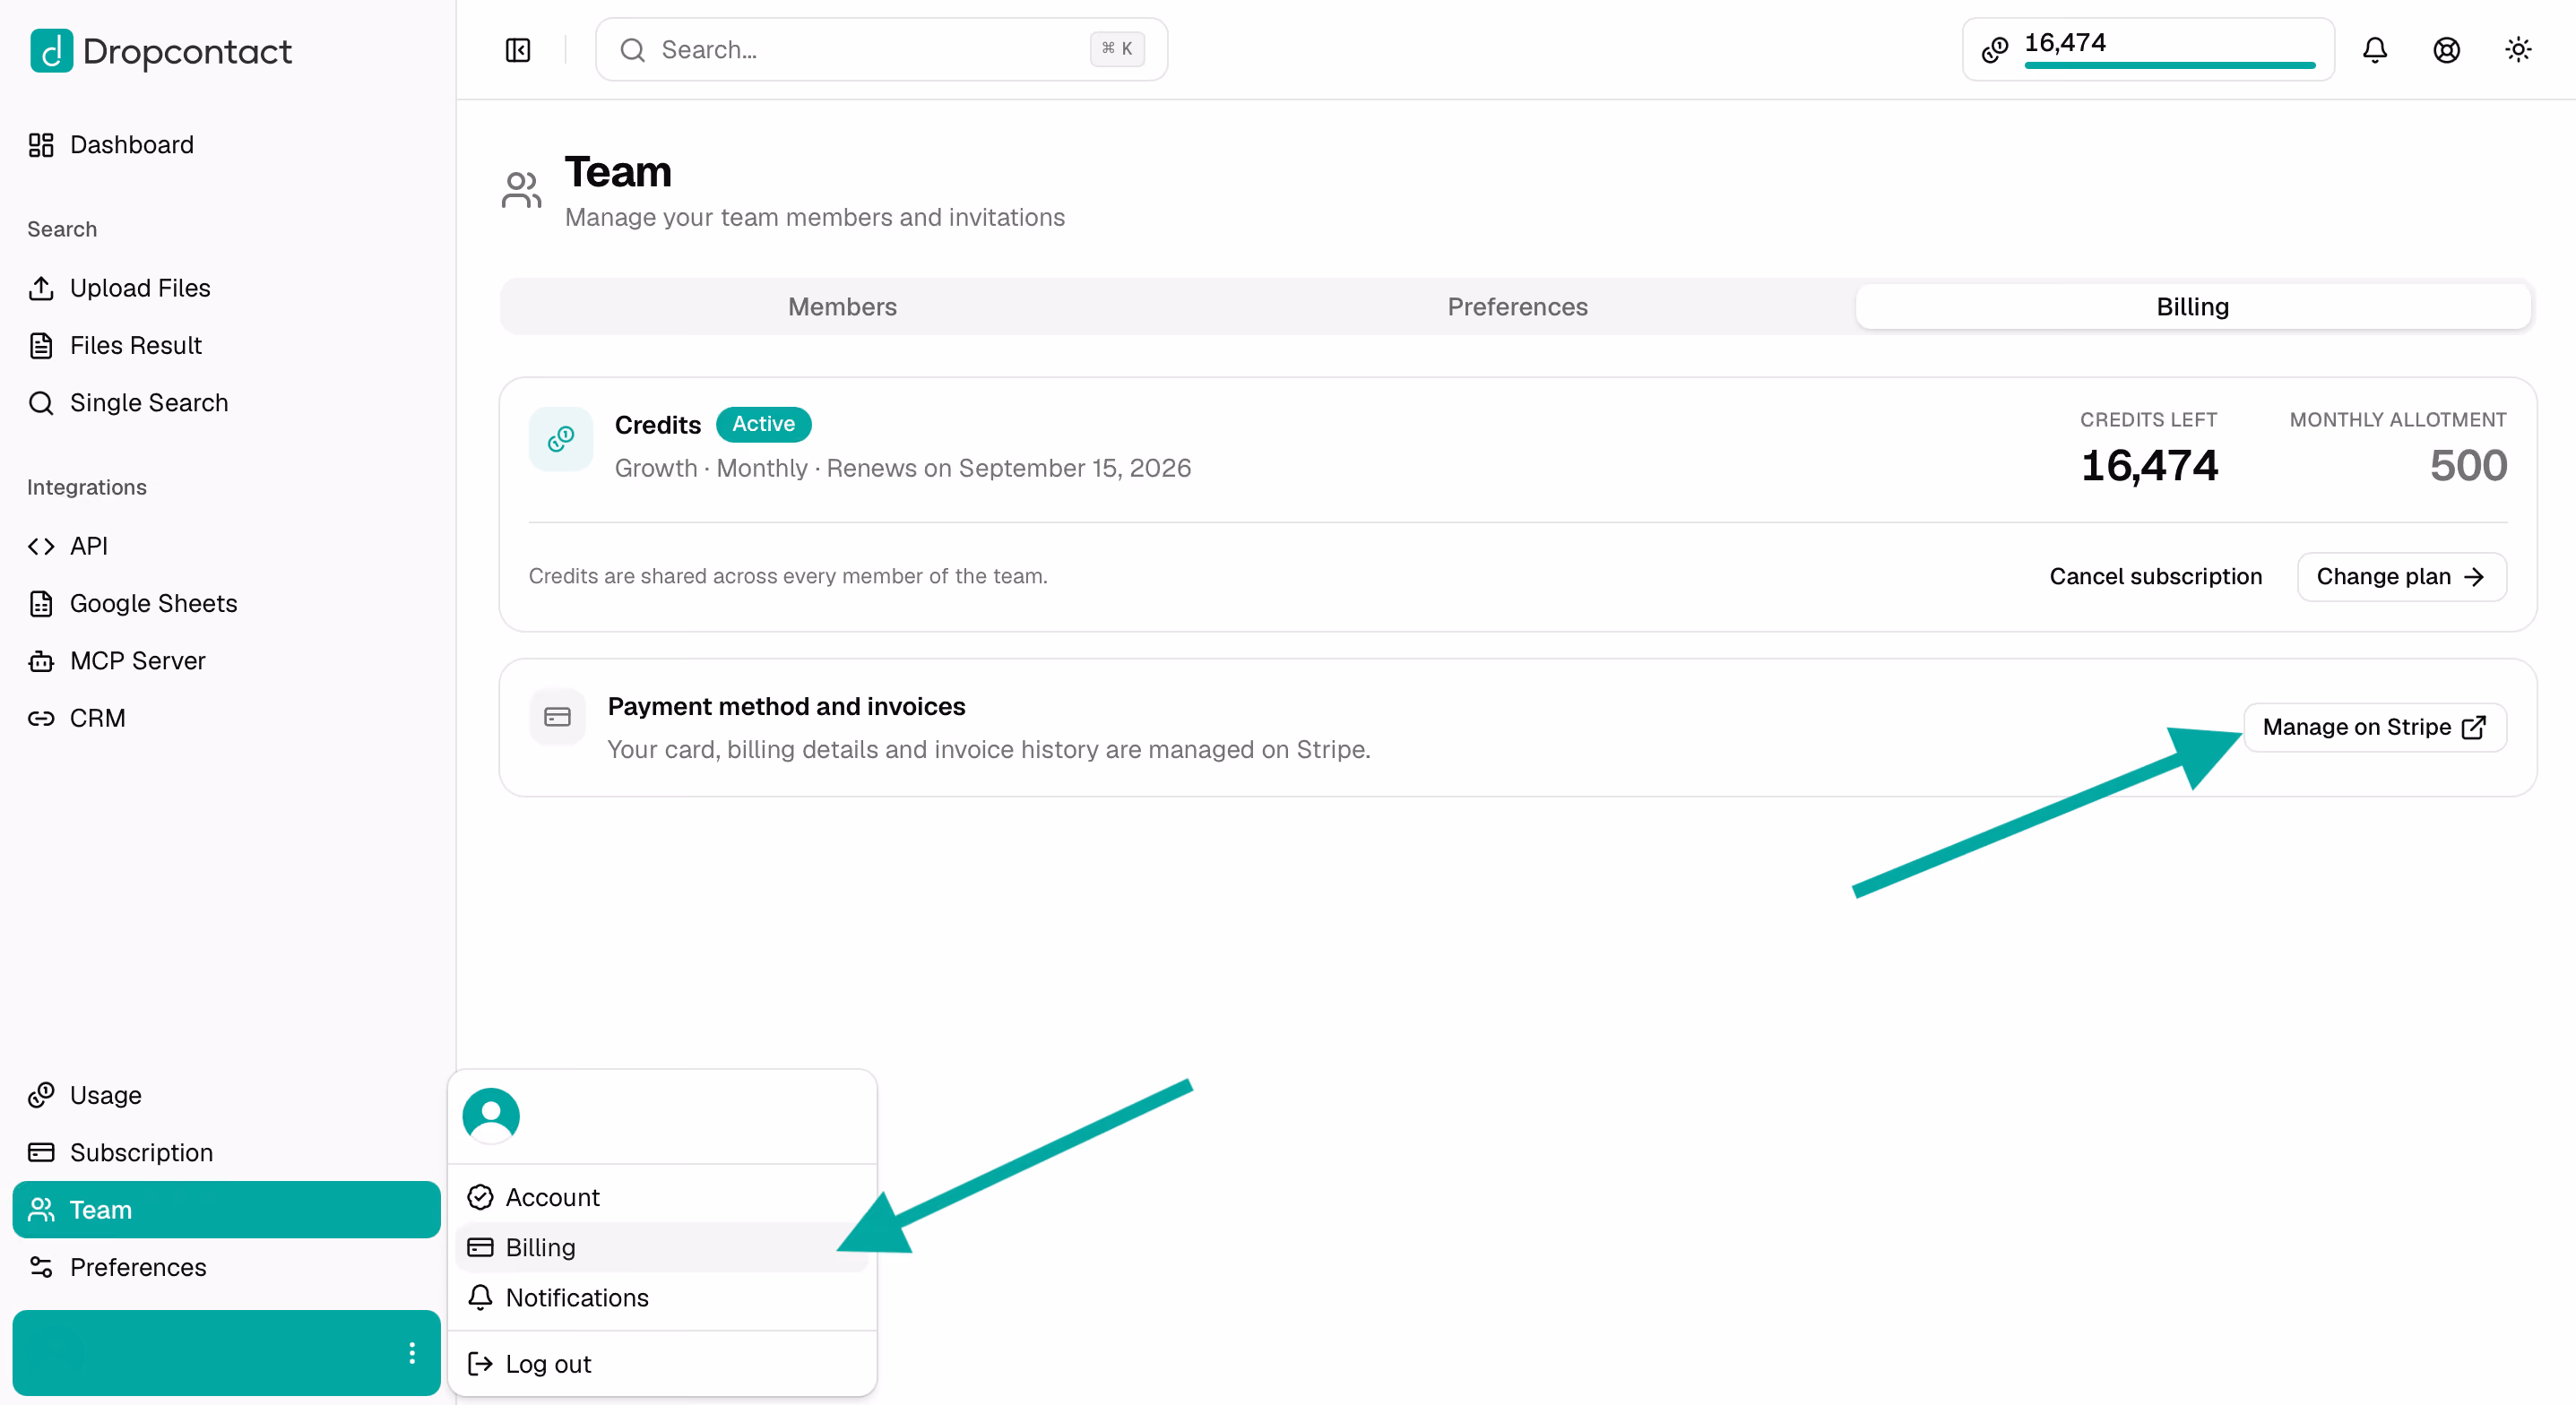Select the Billing tab
Image resolution: width=2576 pixels, height=1405 pixels.
[x=2192, y=307]
